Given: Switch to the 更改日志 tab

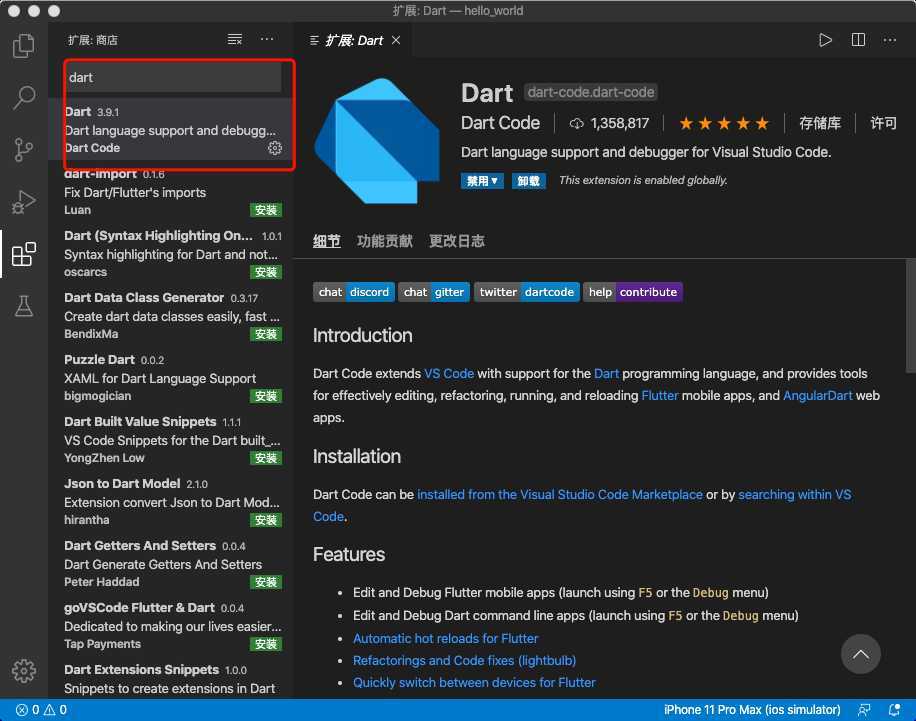Looking at the screenshot, I should tap(457, 241).
